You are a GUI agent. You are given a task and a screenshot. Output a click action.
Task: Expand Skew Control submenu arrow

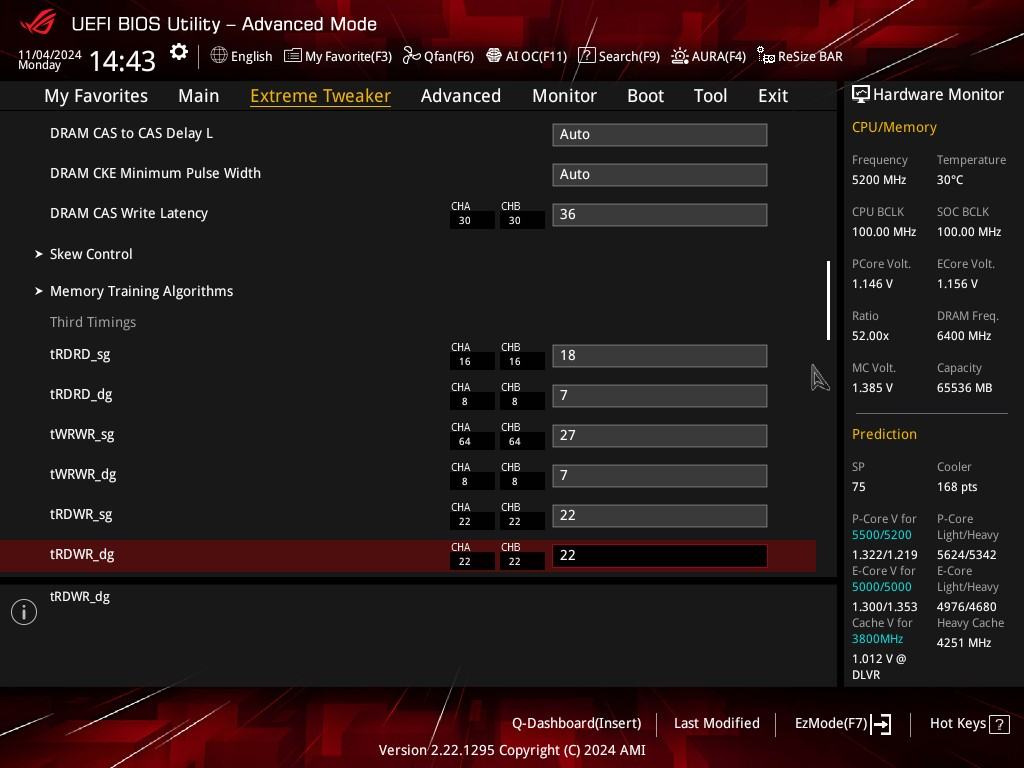point(39,254)
